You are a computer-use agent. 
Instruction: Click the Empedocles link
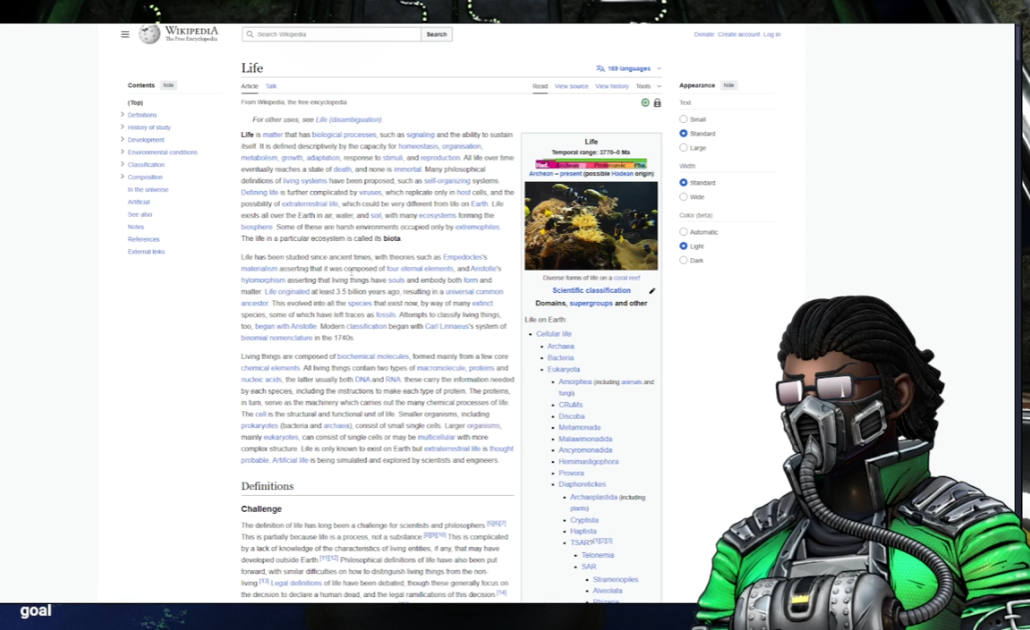[x=462, y=258]
